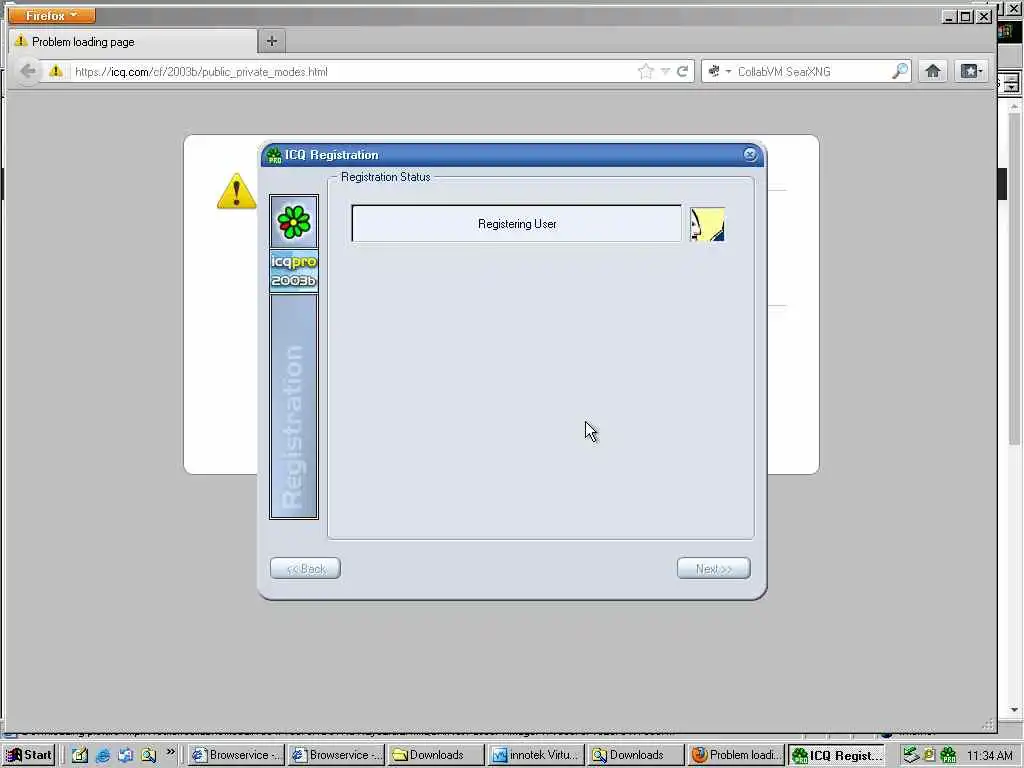Click the fourth quick launch search icon

click(148, 755)
